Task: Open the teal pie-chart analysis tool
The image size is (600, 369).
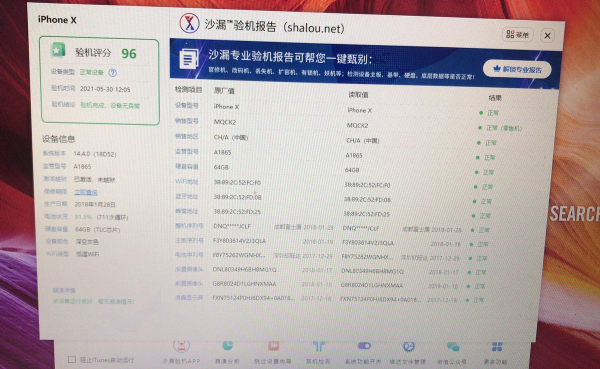Action: click(x=227, y=346)
